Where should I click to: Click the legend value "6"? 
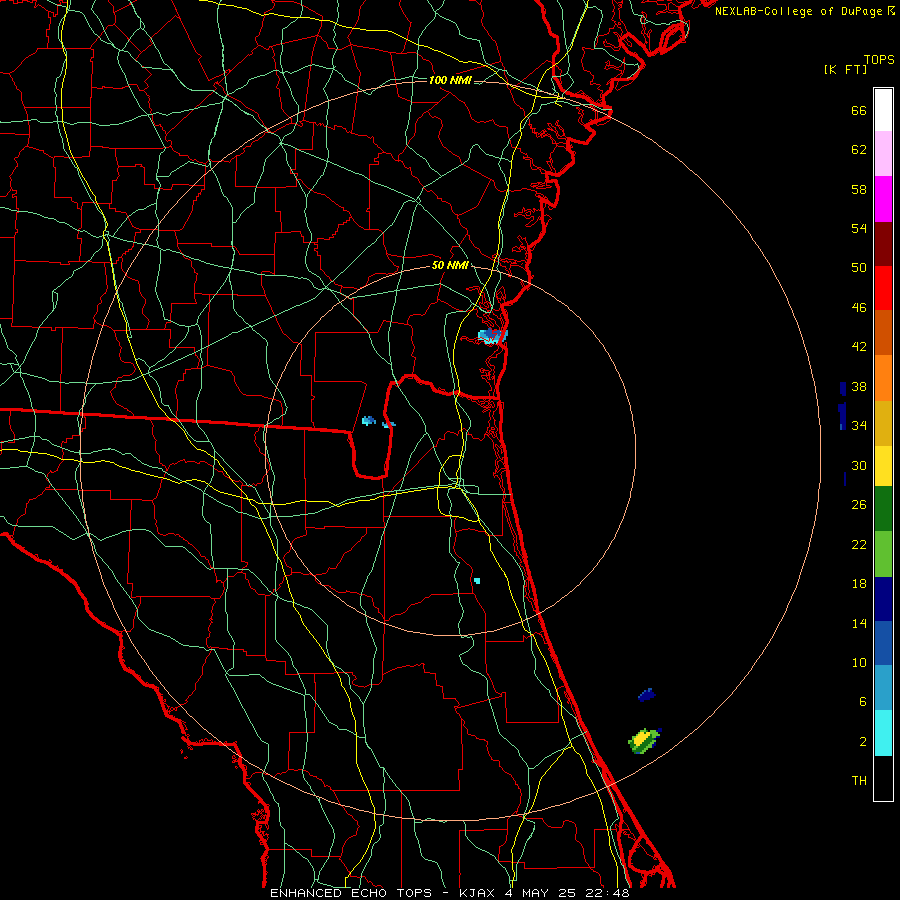[x=863, y=701]
